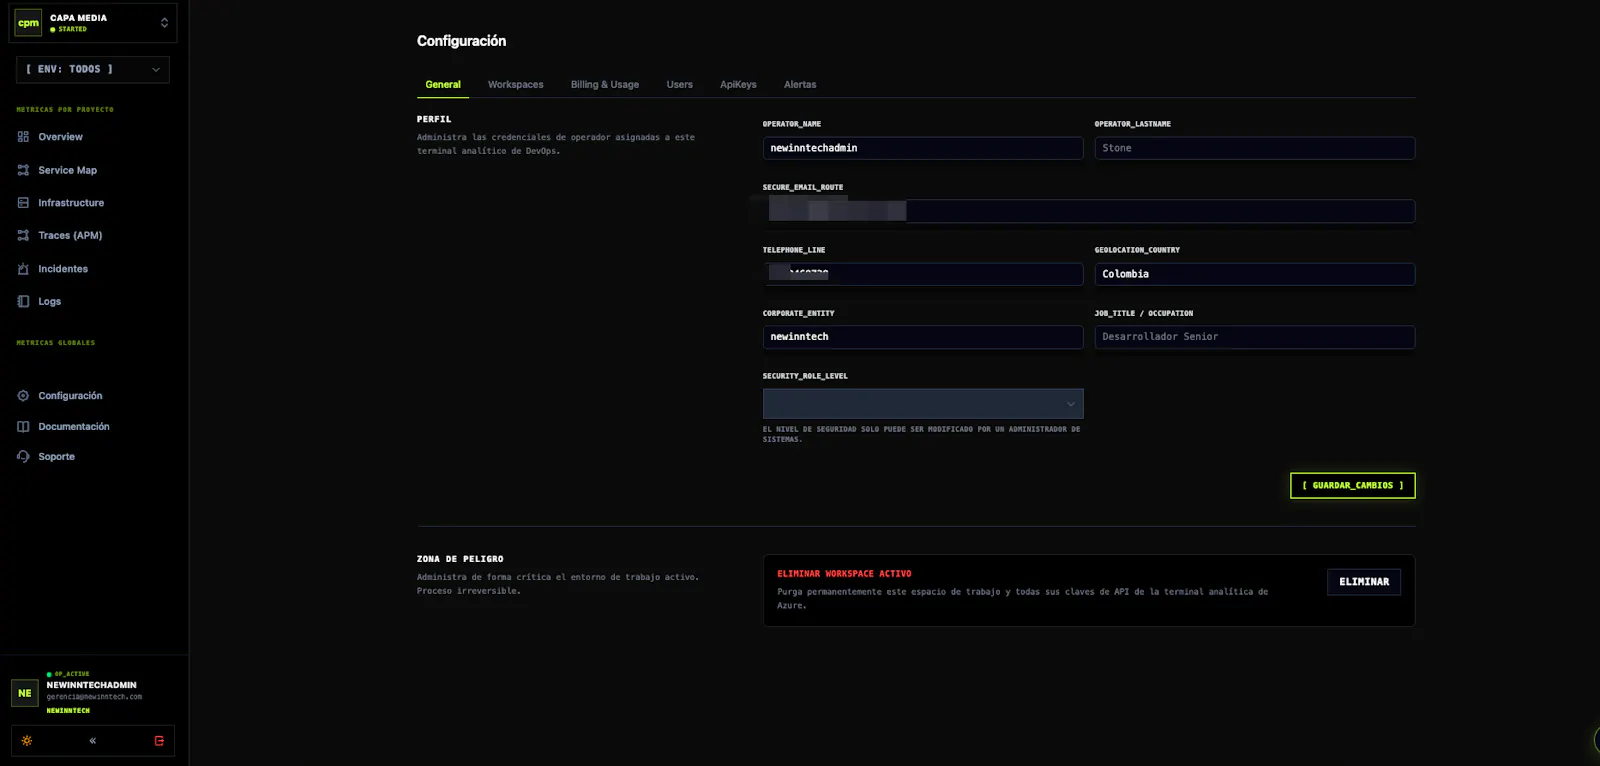Screen dimensions: 1600x766
Task: Toggle light theme with the sun icon
Action: point(27,741)
